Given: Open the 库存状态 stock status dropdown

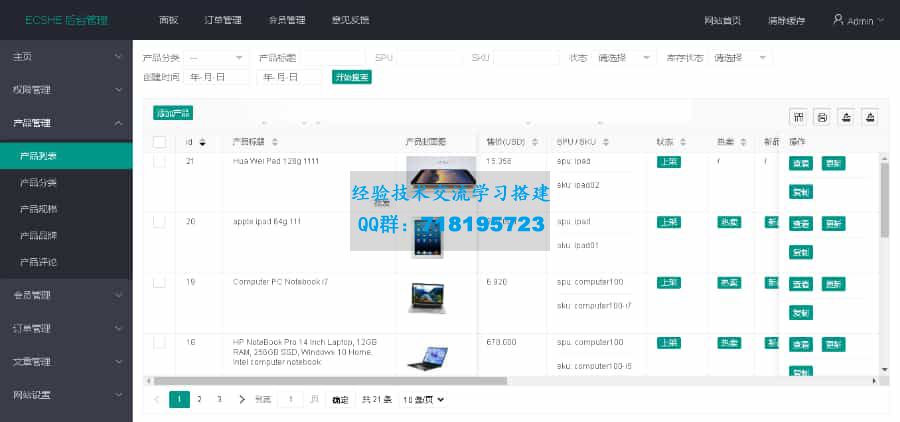Looking at the screenshot, I should pos(741,58).
